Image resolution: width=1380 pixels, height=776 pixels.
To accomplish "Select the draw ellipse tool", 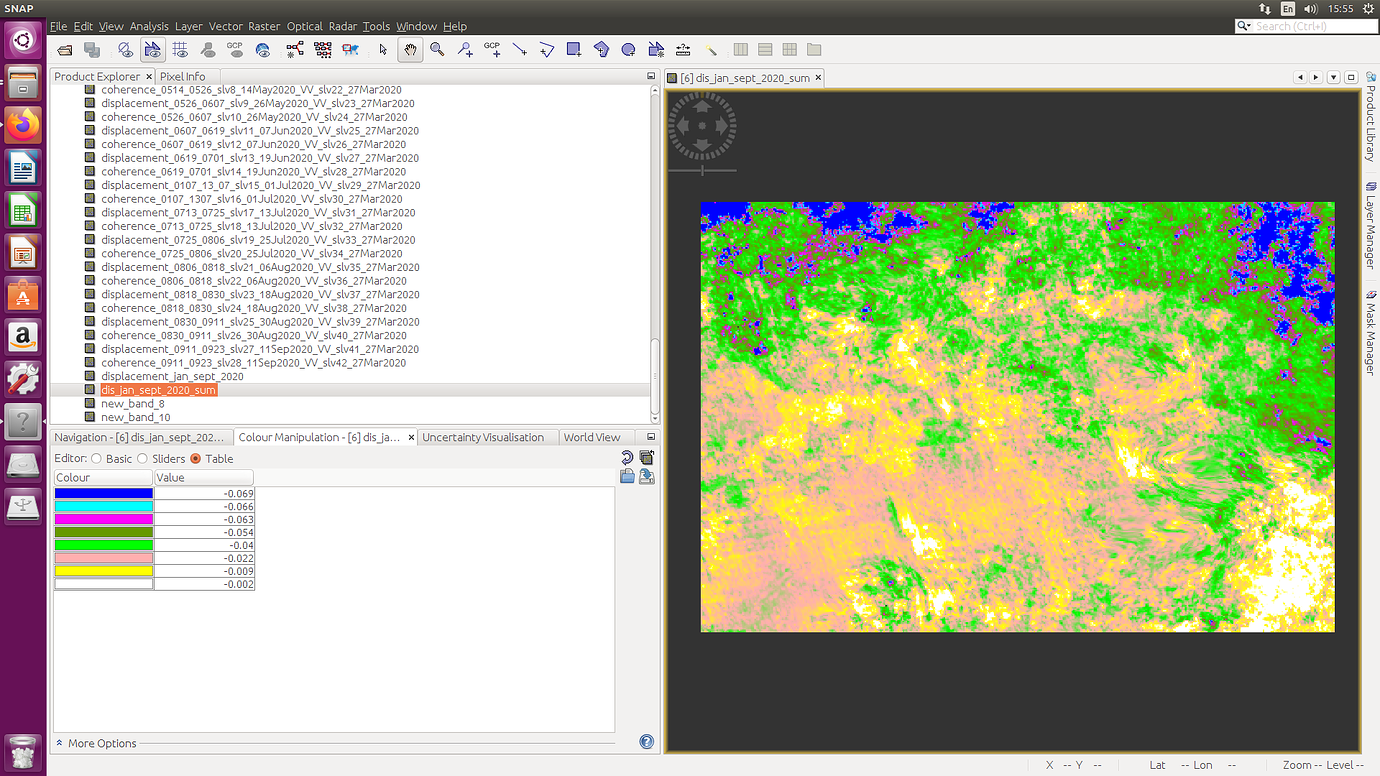I will click(x=628, y=49).
